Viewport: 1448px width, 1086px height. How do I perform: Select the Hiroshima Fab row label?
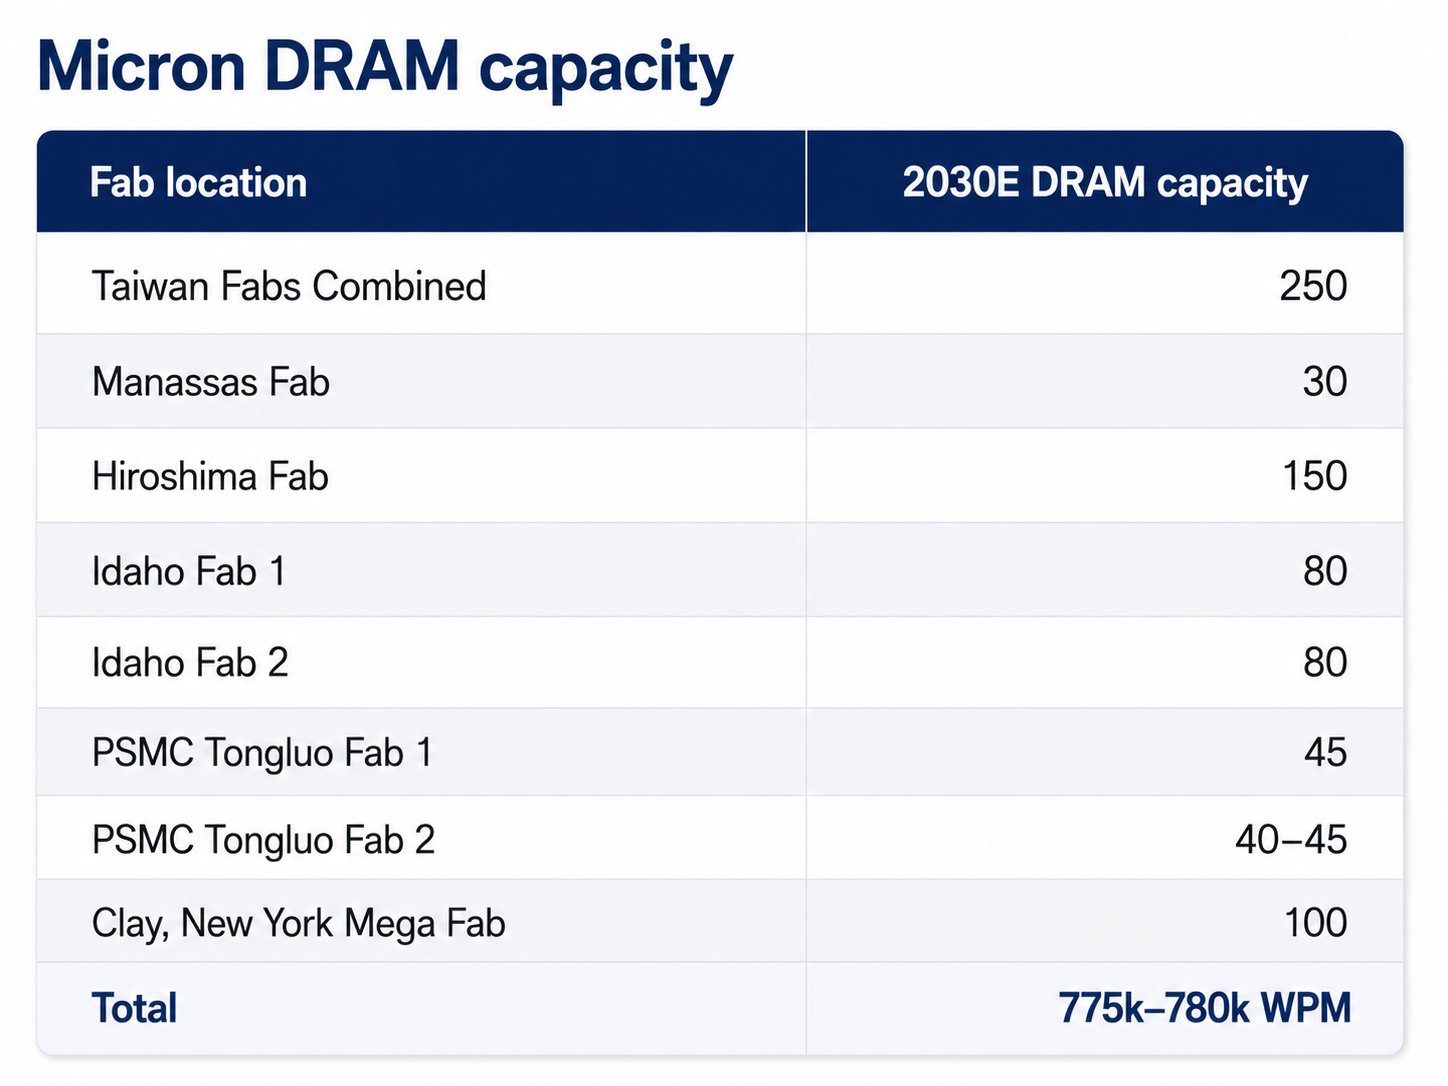point(210,476)
